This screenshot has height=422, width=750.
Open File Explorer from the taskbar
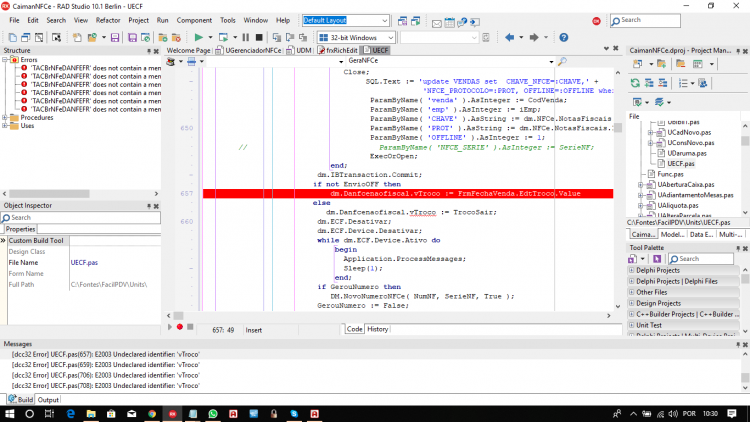[x=91, y=414]
